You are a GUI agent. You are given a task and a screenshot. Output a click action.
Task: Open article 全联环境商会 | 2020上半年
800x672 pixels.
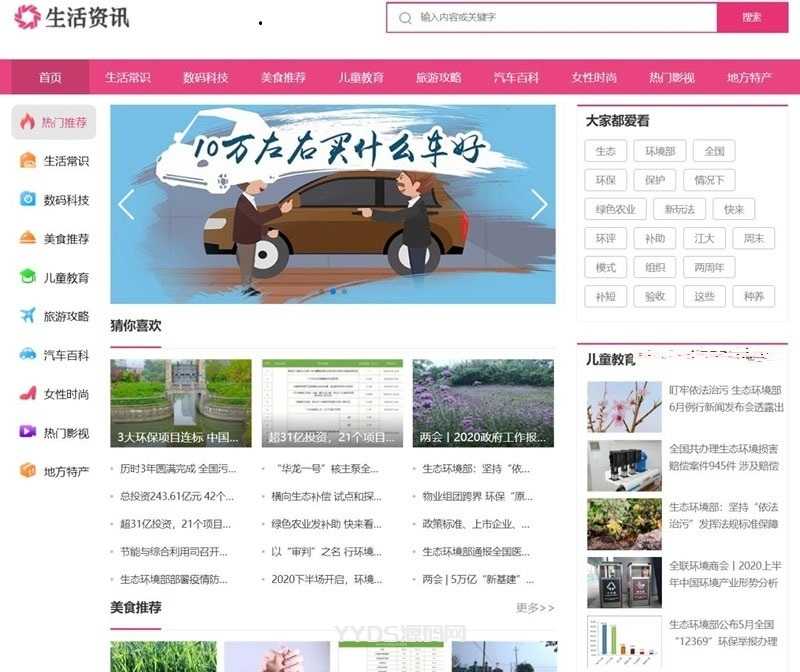pyautogui.click(x=725, y=574)
